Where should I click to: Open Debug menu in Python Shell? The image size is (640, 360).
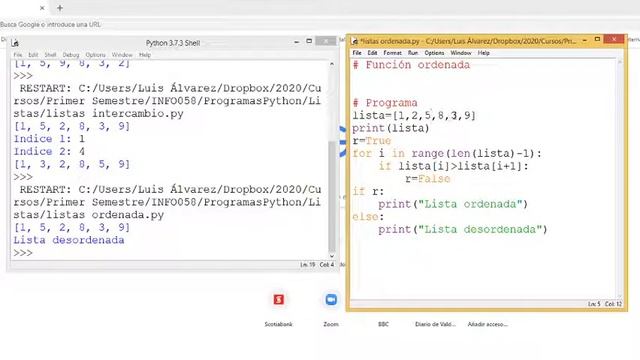coord(71,55)
